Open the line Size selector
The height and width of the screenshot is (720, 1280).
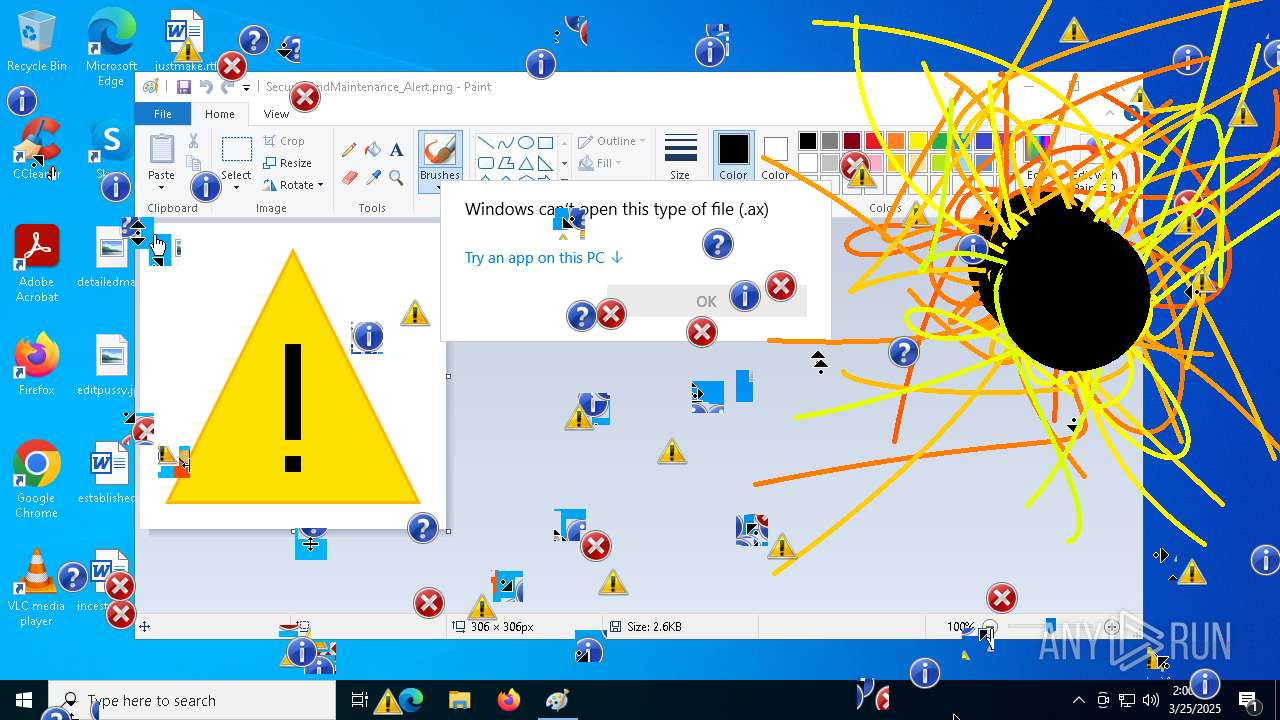tap(680, 156)
